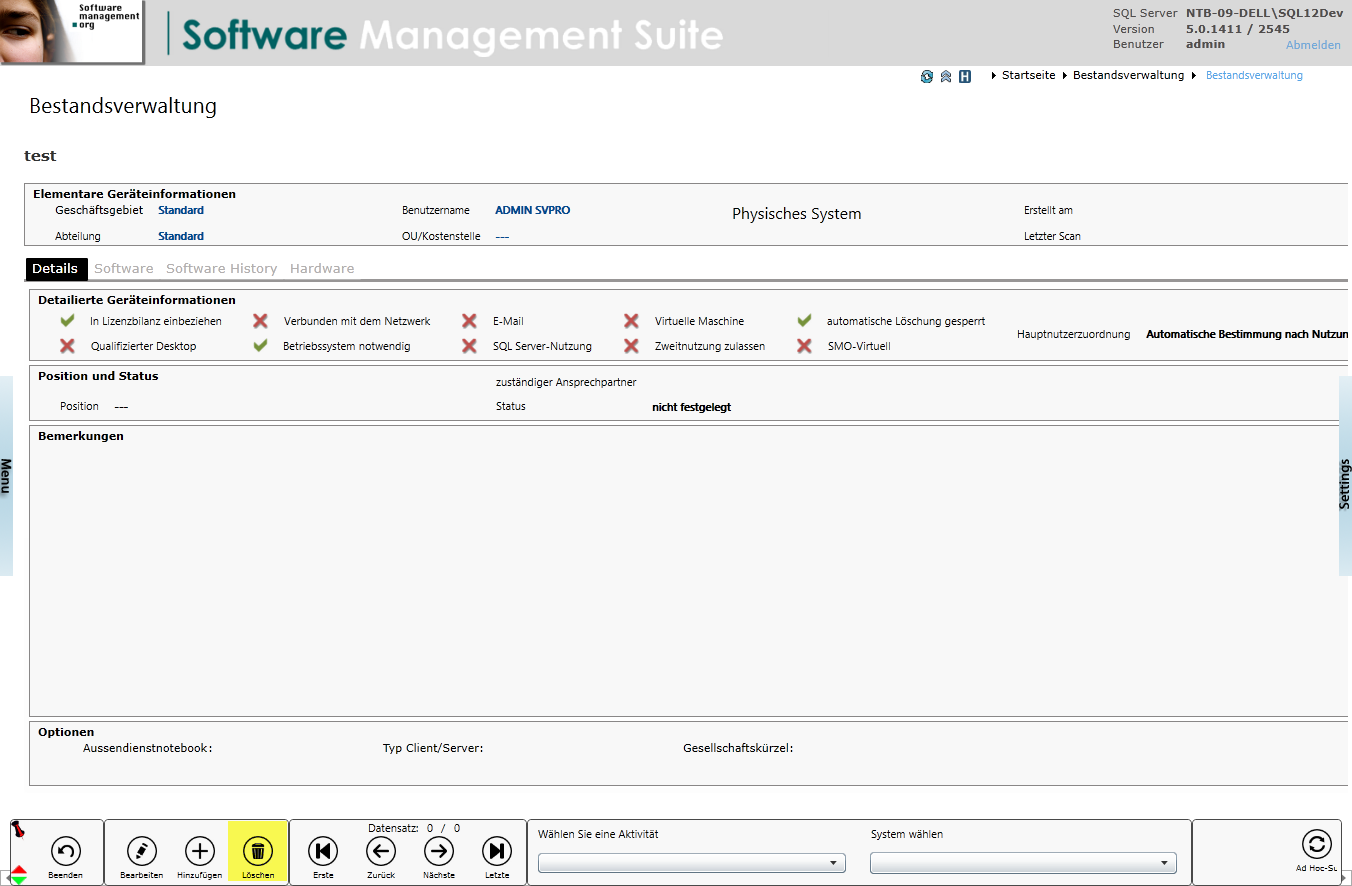The height and width of the screenshot is (886, 1352).
Task: Switch to the Software History tab
Action: (221, 269)
